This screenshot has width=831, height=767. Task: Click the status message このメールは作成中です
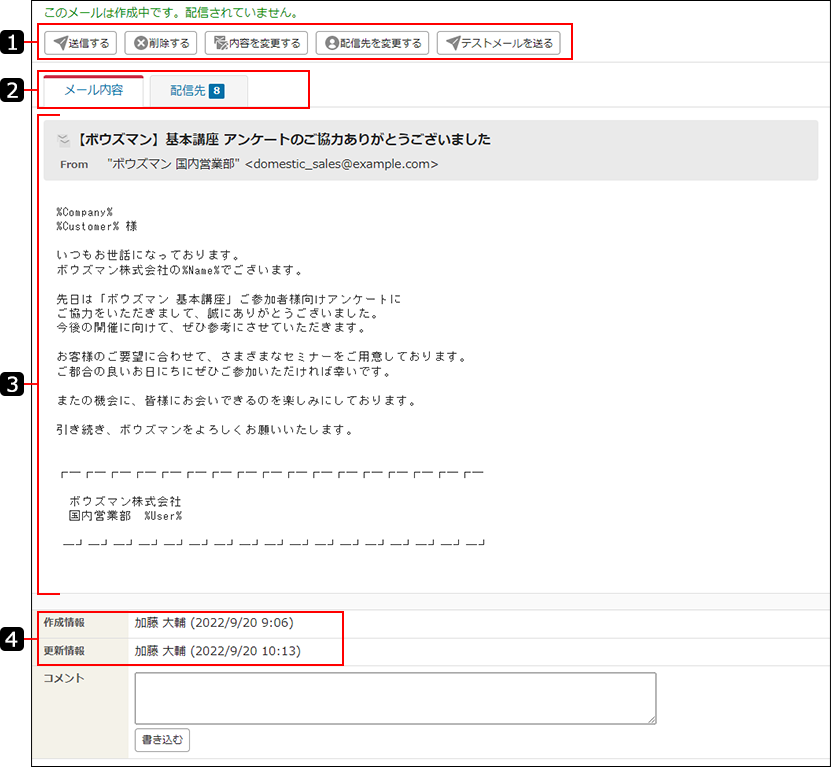click(x=171, y=13)
